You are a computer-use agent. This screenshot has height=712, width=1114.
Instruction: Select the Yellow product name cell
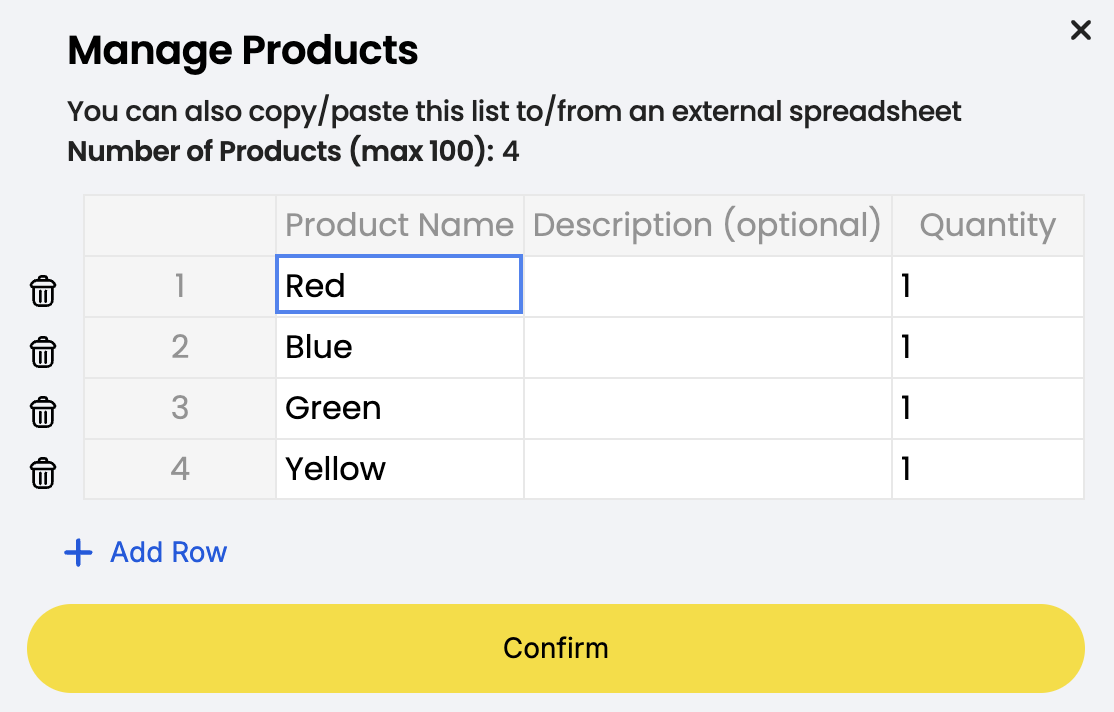point(398,469)
